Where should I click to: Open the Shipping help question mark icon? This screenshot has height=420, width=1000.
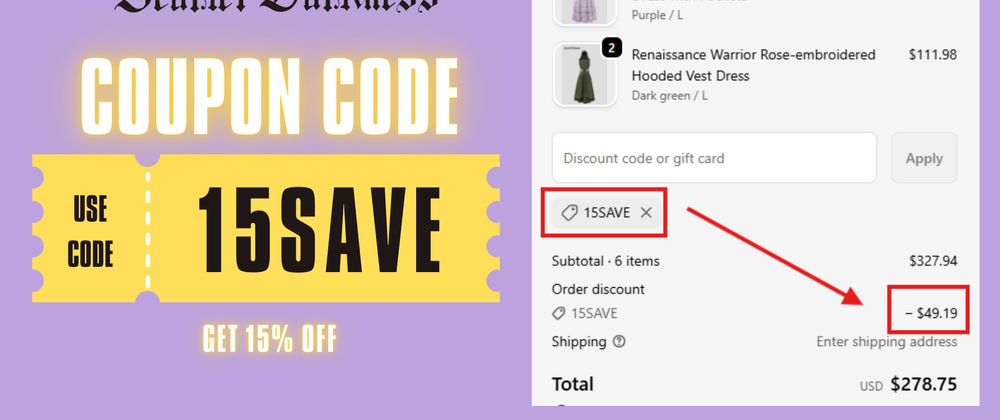click(619, 342)
